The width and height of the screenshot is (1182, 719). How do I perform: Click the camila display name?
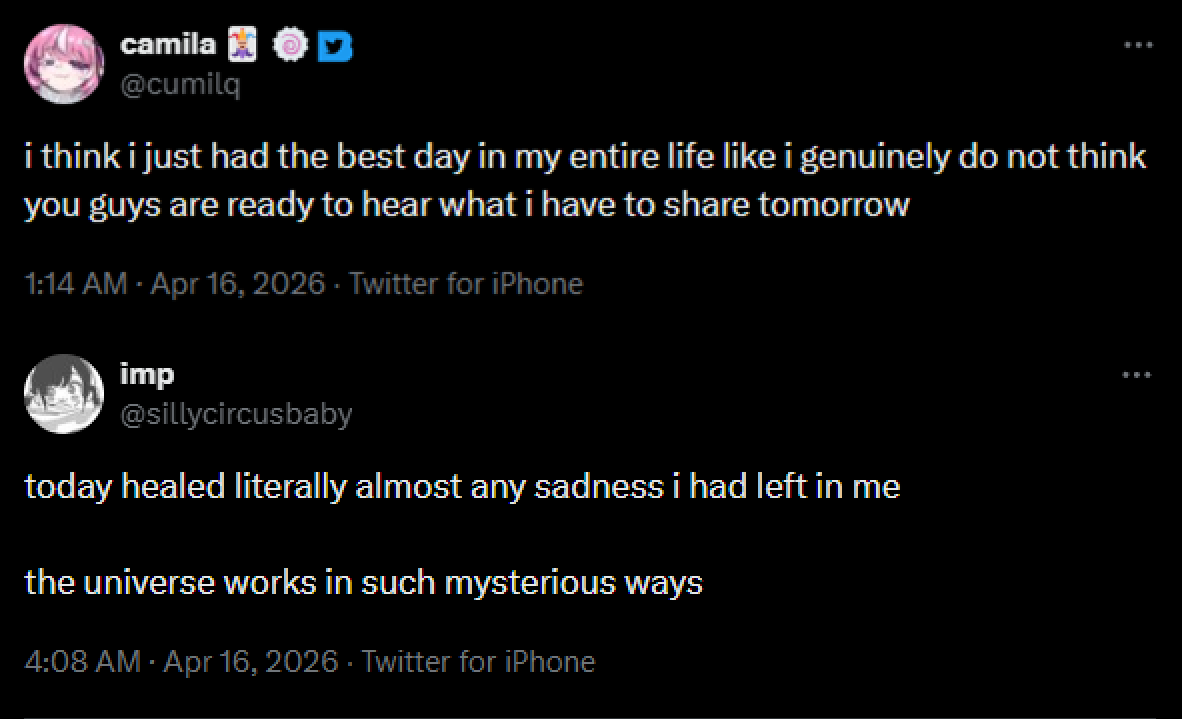(167, 45)
